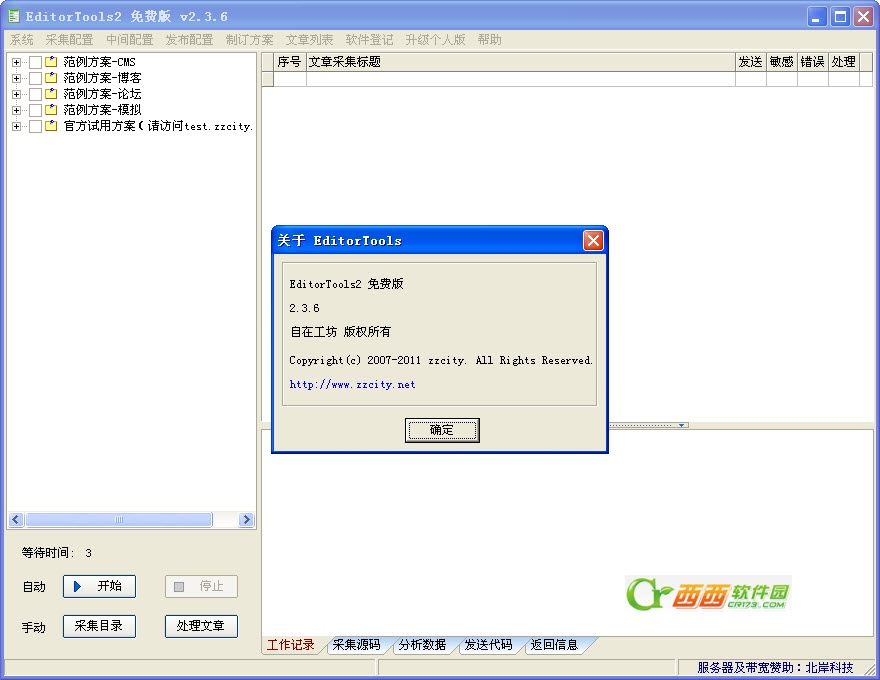Tick the 范例方案-论坛 checkbox
The width and height of the screenshot is (880, 680).
pos(35,94)
